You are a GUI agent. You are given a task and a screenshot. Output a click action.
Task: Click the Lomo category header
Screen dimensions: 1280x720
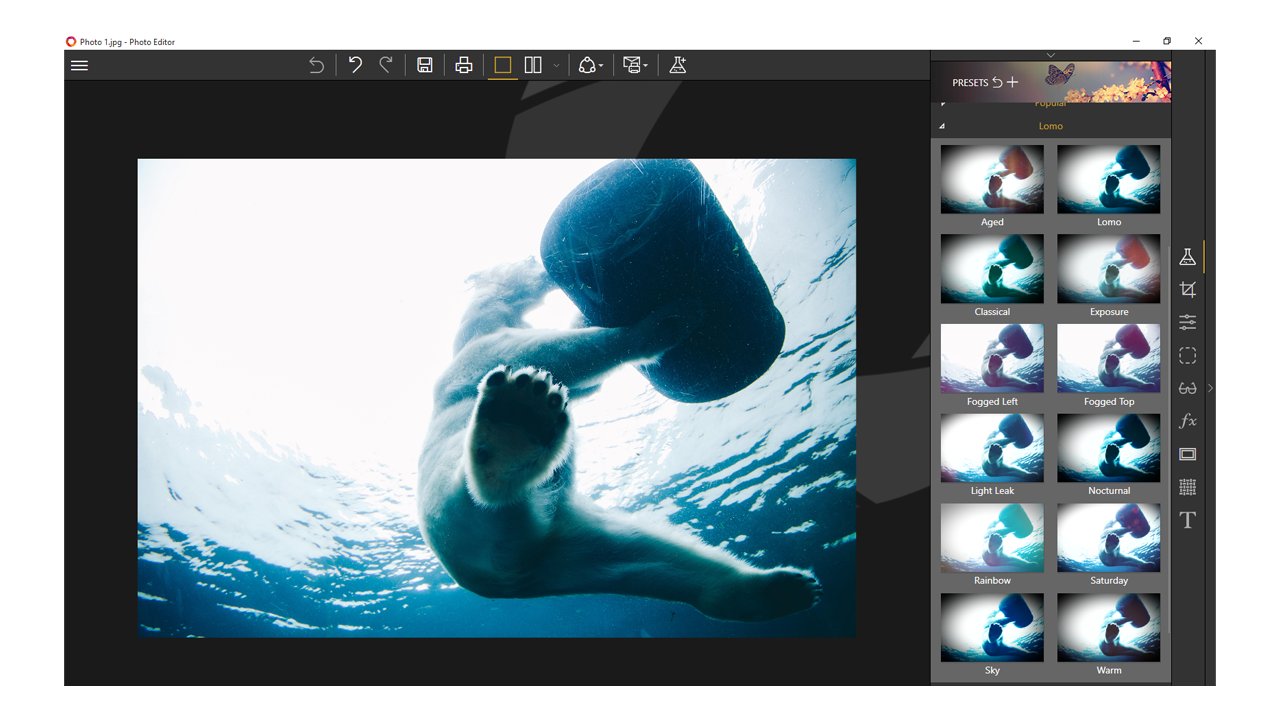1050,126
